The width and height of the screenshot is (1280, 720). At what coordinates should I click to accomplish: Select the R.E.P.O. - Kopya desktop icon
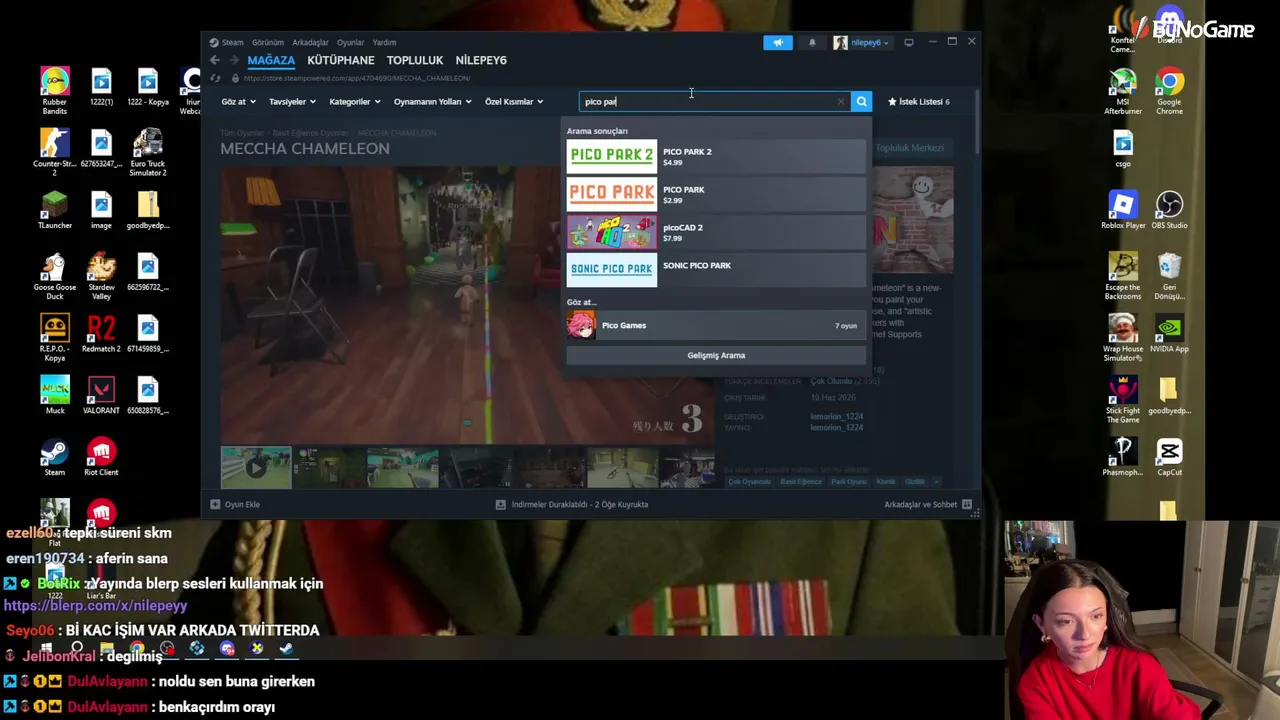pyautogui.click(x=55, y=339)
